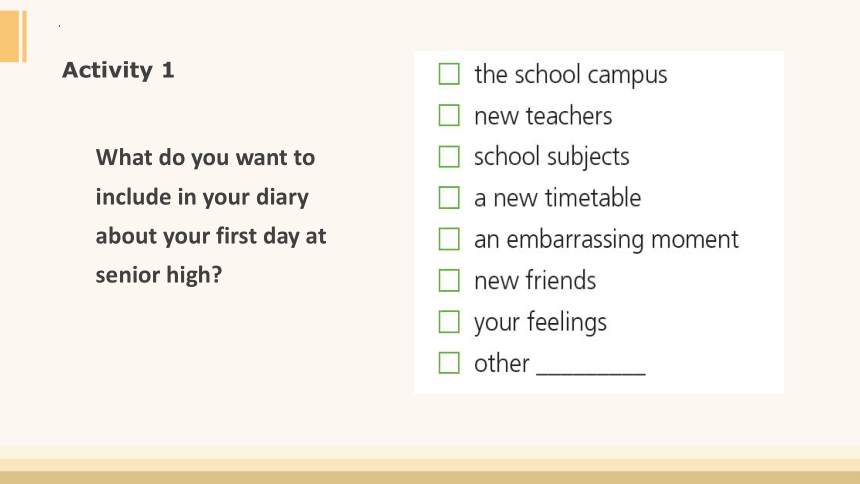Select the 'school subjects' checkbox
The height and width of the screenshot is (484, 860).
coord(449,156)
